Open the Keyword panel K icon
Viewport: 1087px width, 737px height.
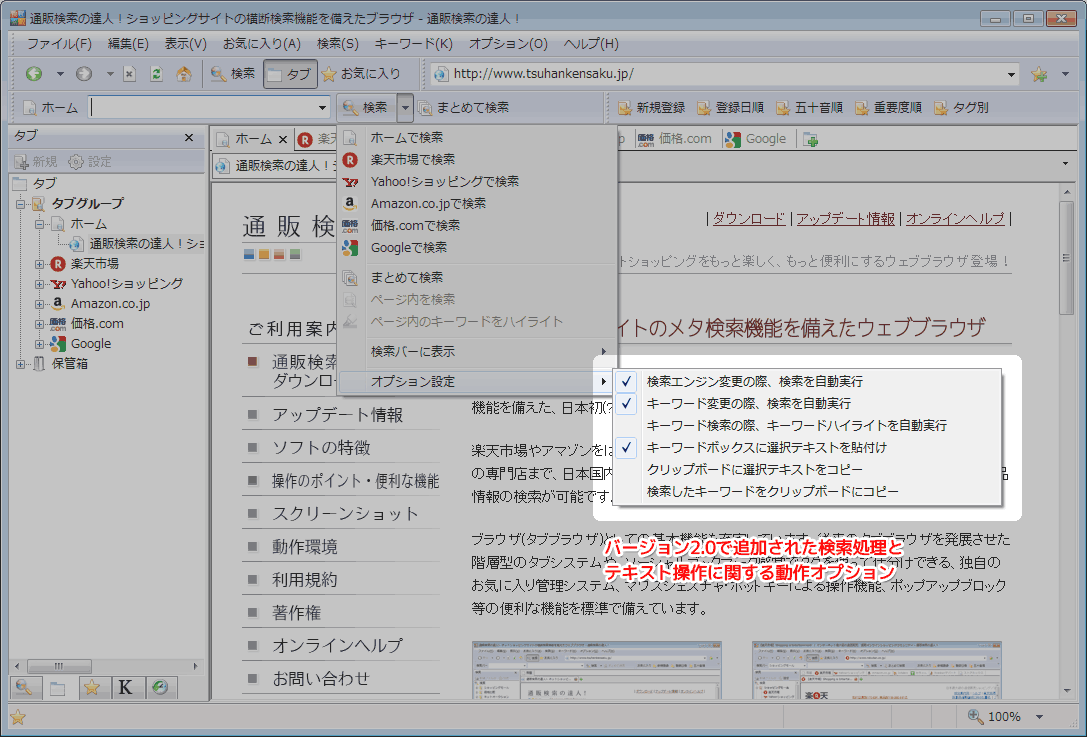tap(125, 687)
